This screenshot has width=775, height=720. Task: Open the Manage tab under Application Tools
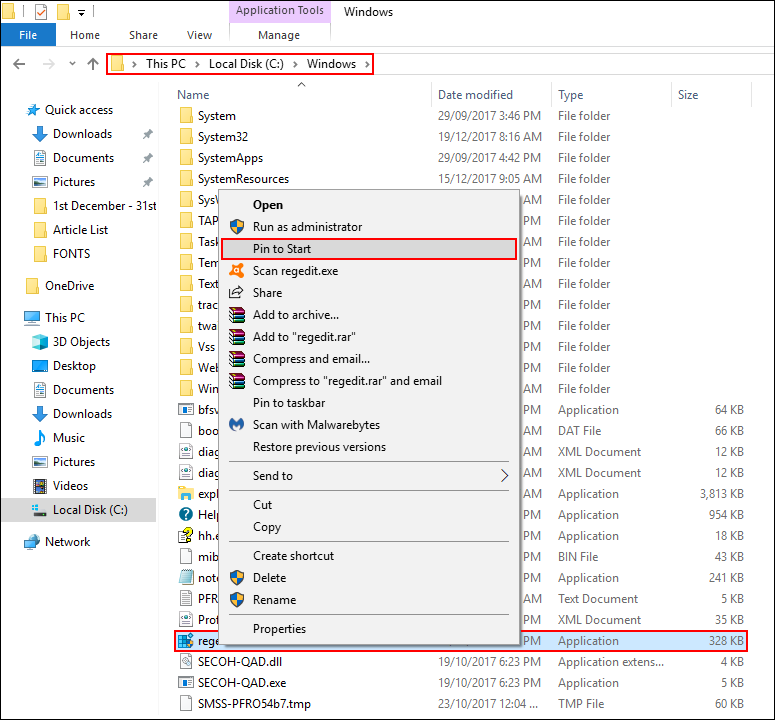(x=279, y=35)
